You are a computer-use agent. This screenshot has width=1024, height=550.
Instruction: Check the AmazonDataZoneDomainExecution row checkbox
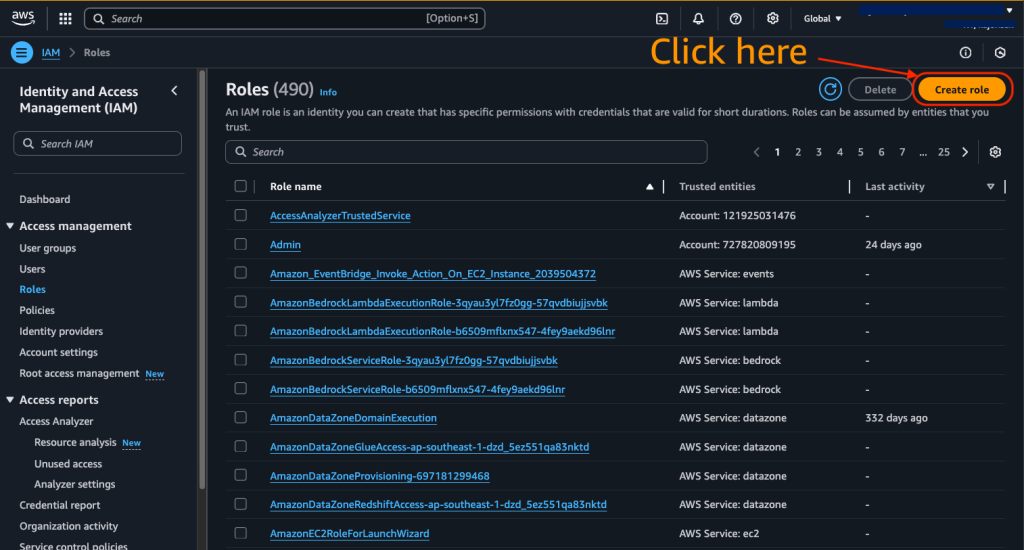click(x=240, y=417)
